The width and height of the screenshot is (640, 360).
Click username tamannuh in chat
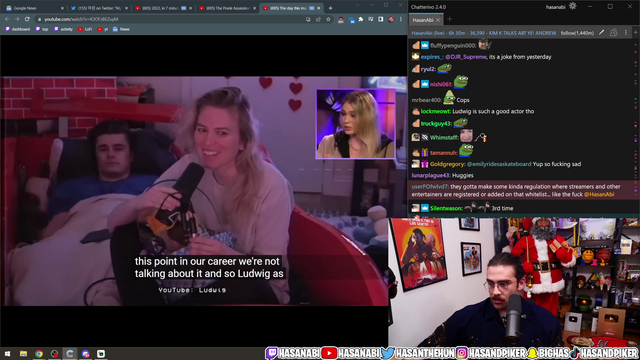(444, 153)
